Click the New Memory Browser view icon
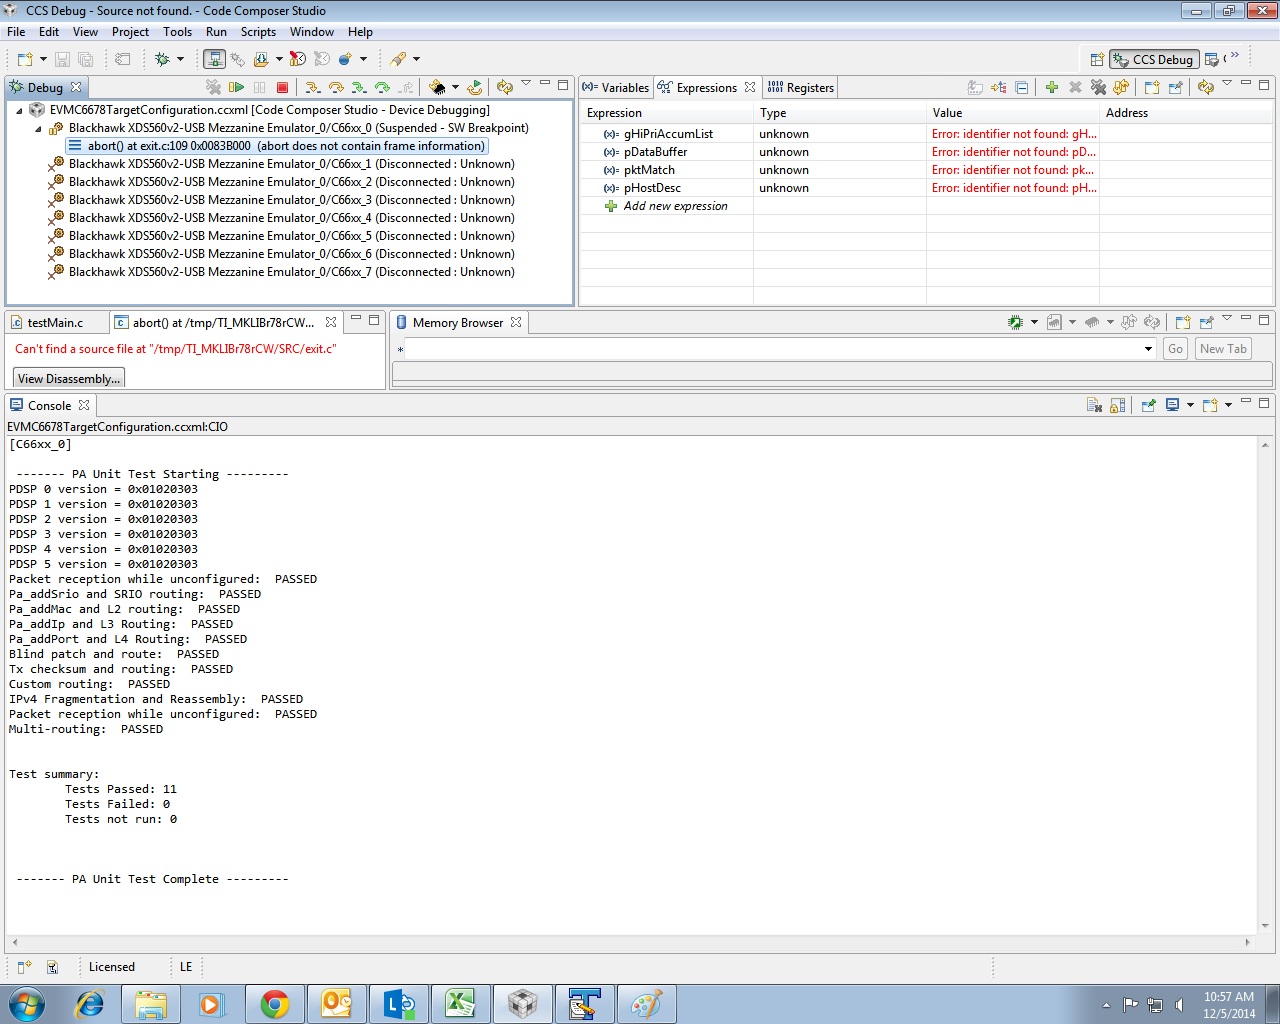Viewport: 1280px width, 1024px height. click(1183, 322)
